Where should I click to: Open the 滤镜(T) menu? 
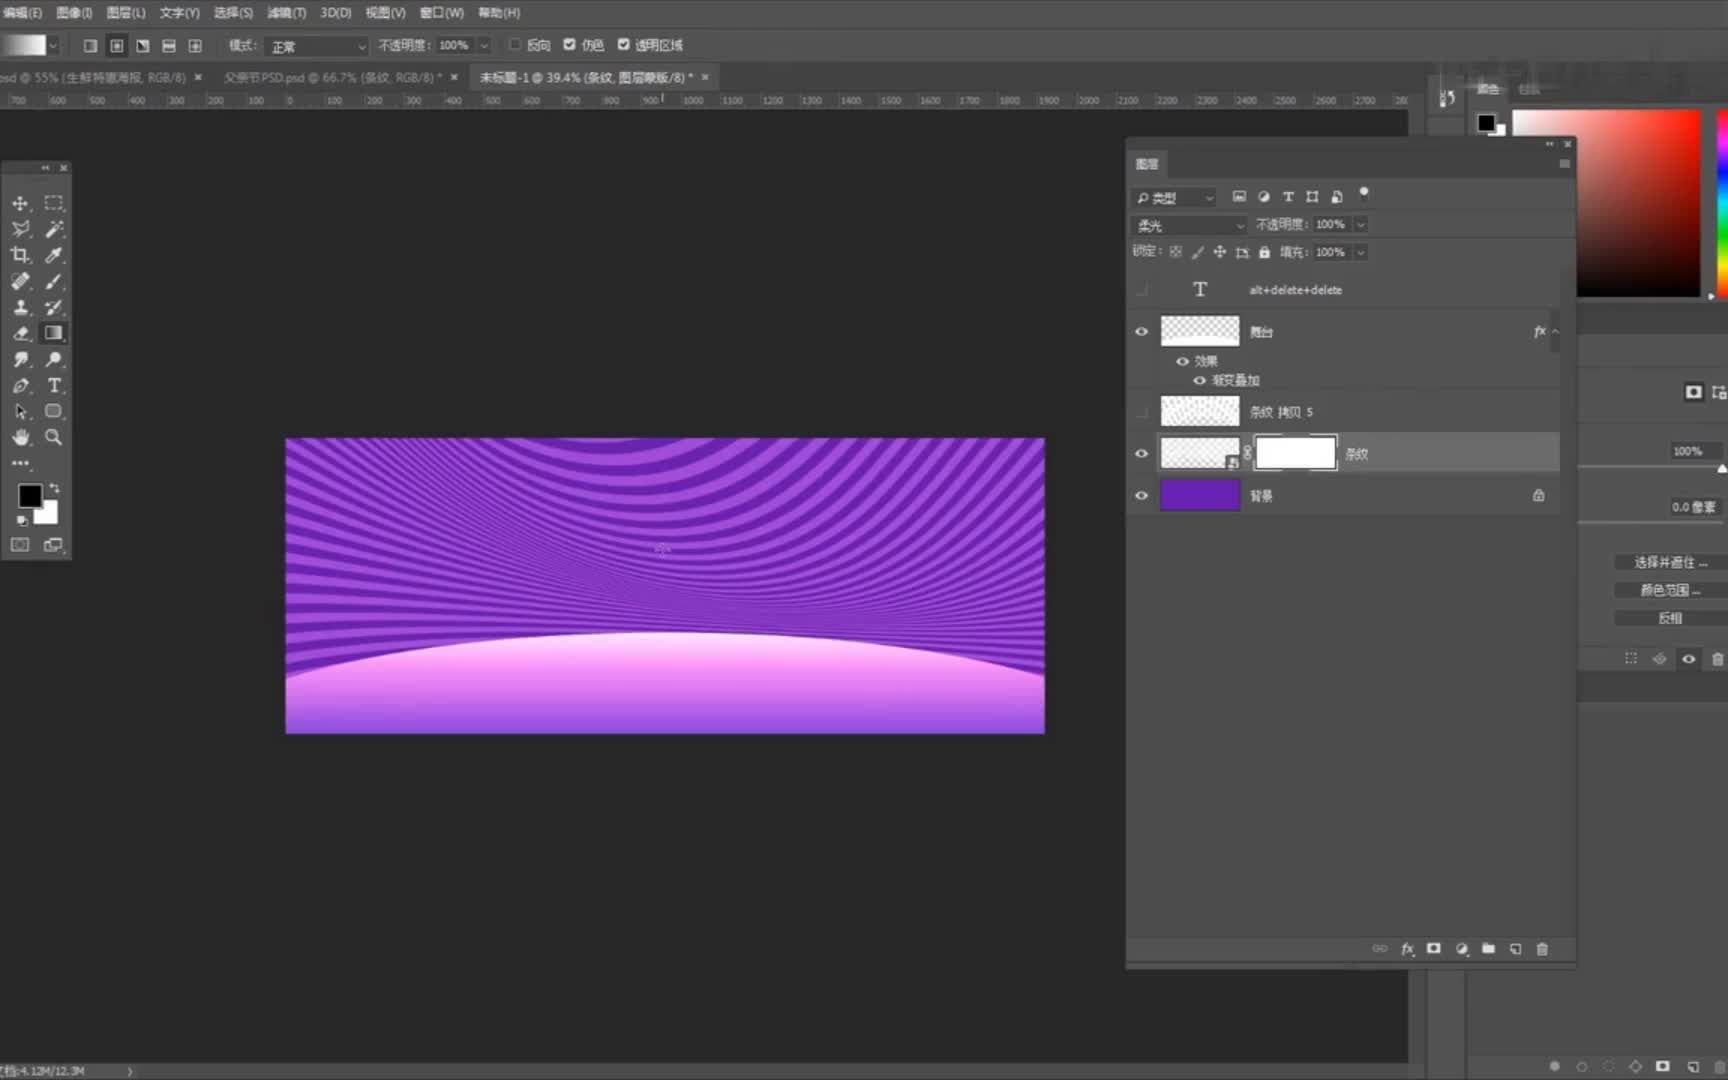coord(287,13)
